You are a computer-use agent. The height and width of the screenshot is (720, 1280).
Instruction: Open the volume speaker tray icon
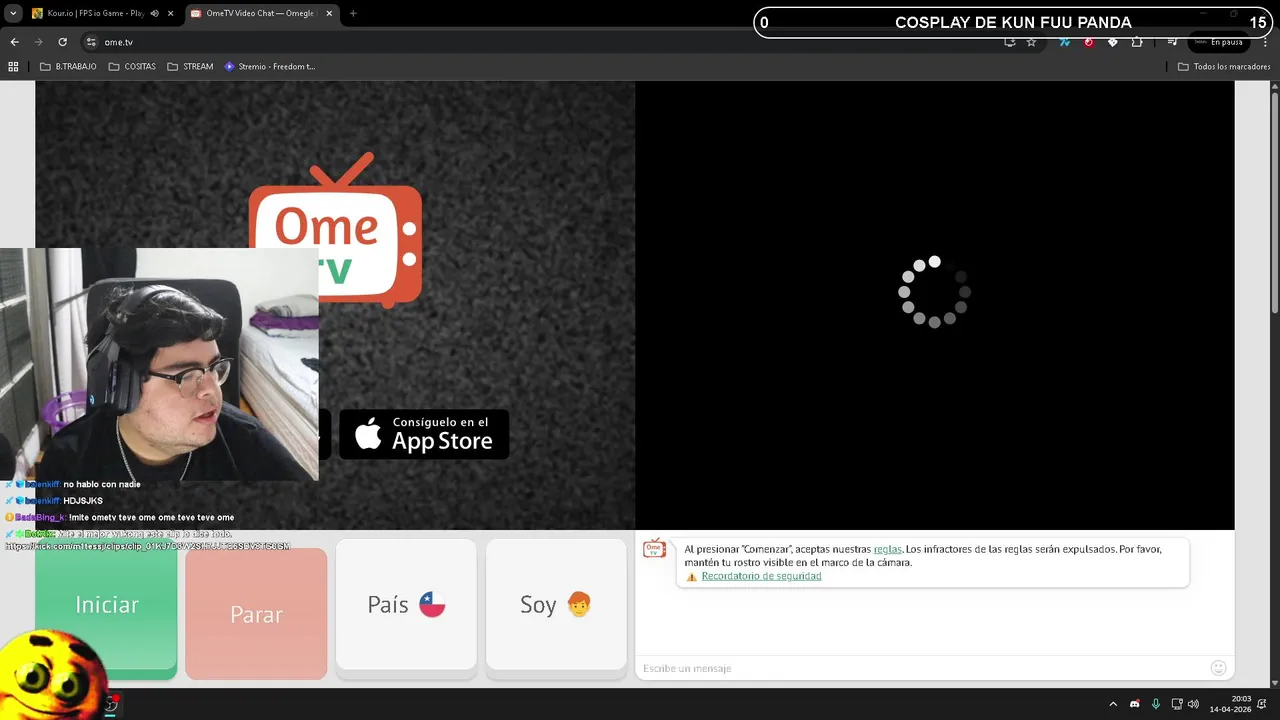[x=1193, y=704]
